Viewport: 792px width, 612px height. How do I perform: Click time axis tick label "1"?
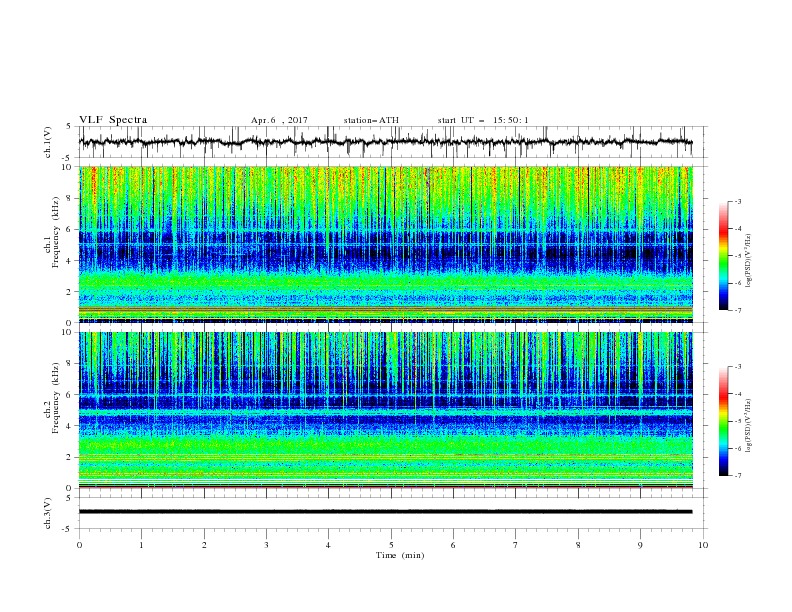coord(141,545)
